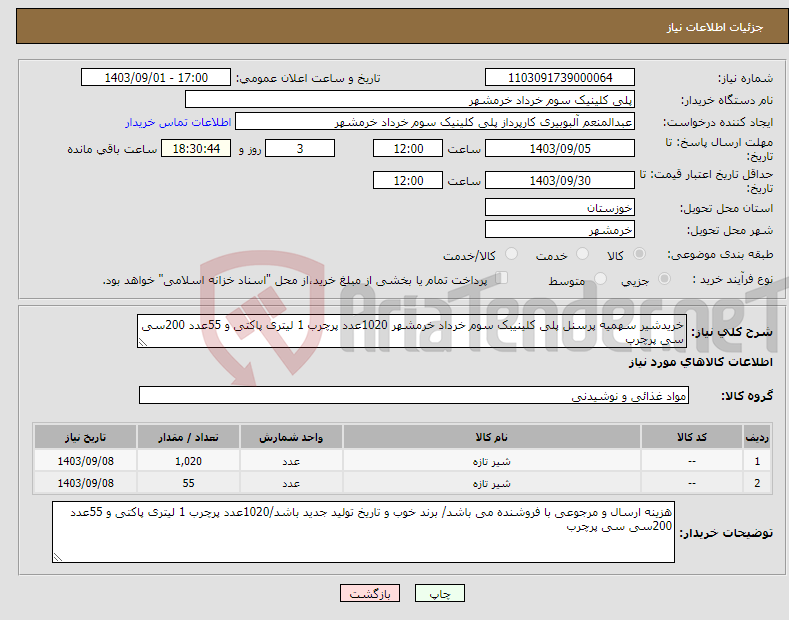Viewport: 789px width, 620px height.
Task: Click quantity cell 1,020 in row 1
Action: 188,461
